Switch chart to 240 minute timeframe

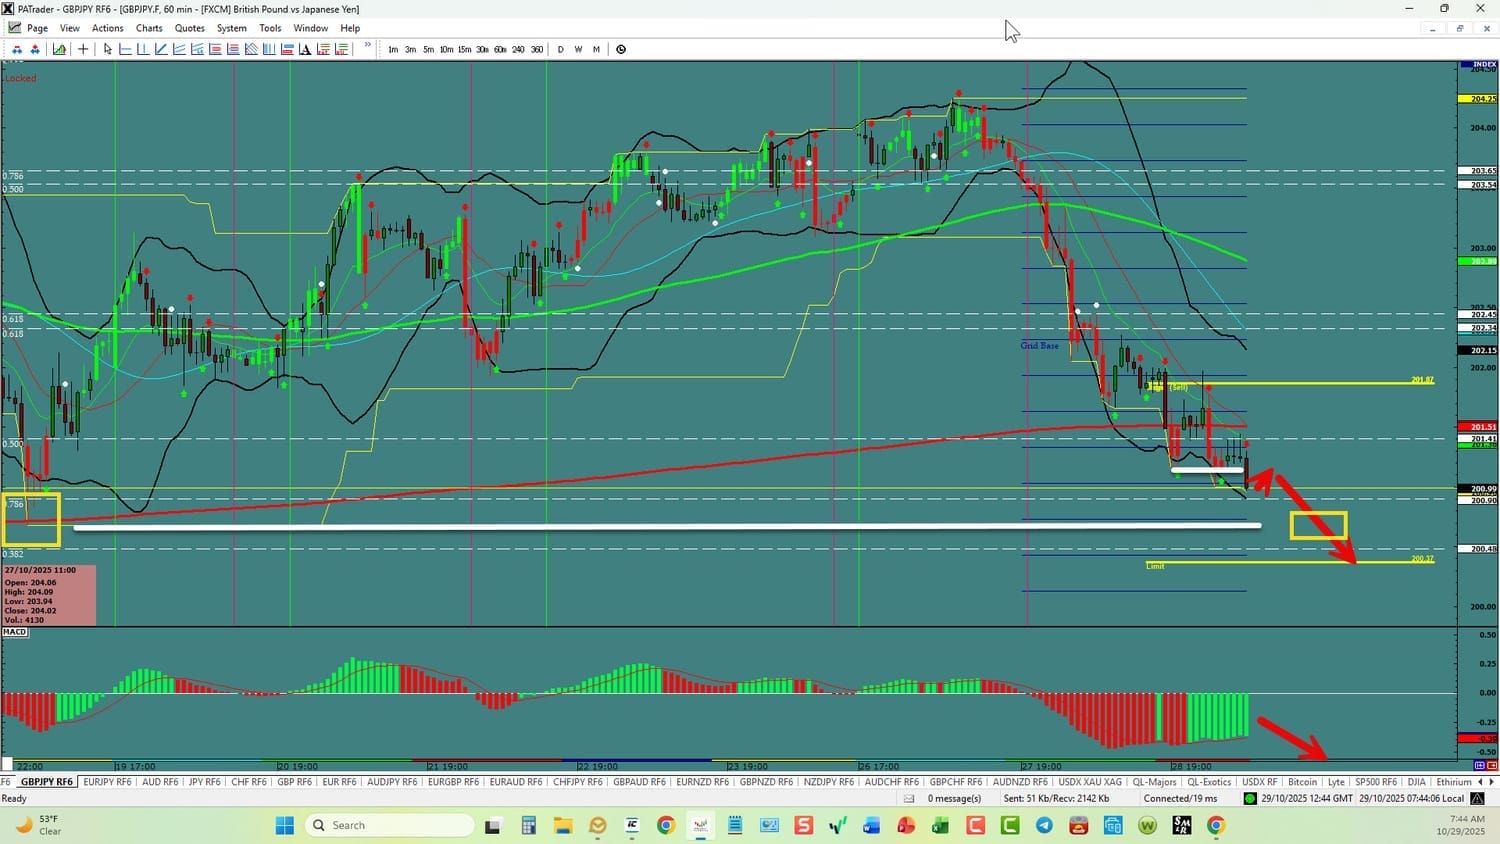tap(518, 49)
